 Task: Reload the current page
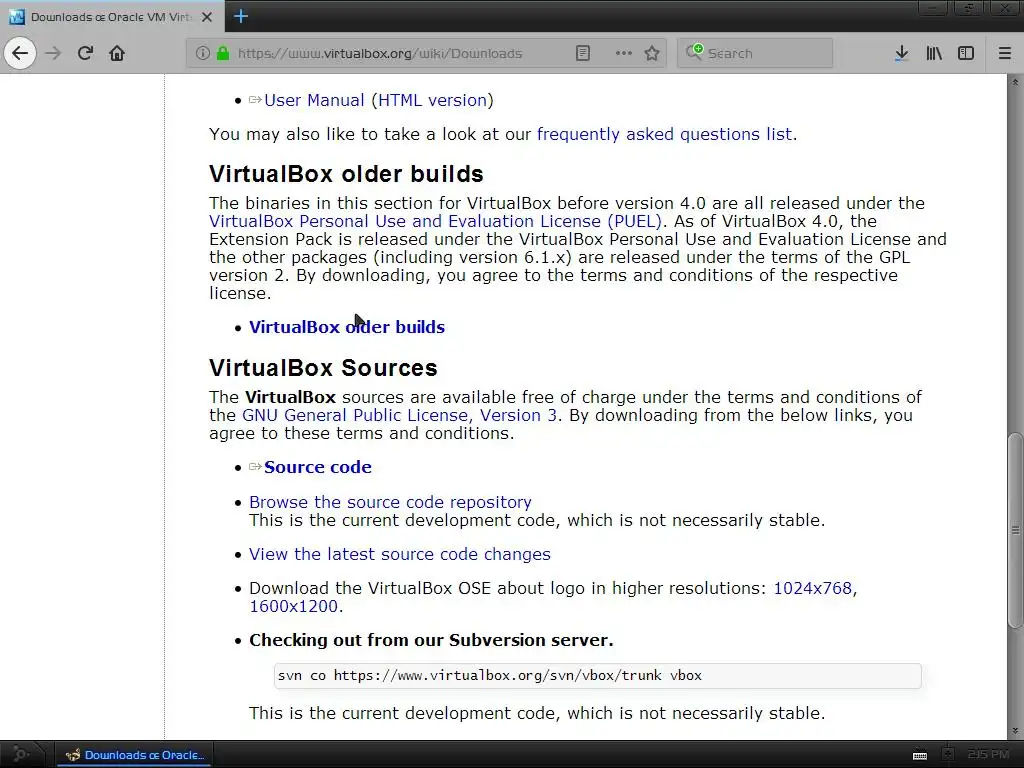[x=85, y=53]
